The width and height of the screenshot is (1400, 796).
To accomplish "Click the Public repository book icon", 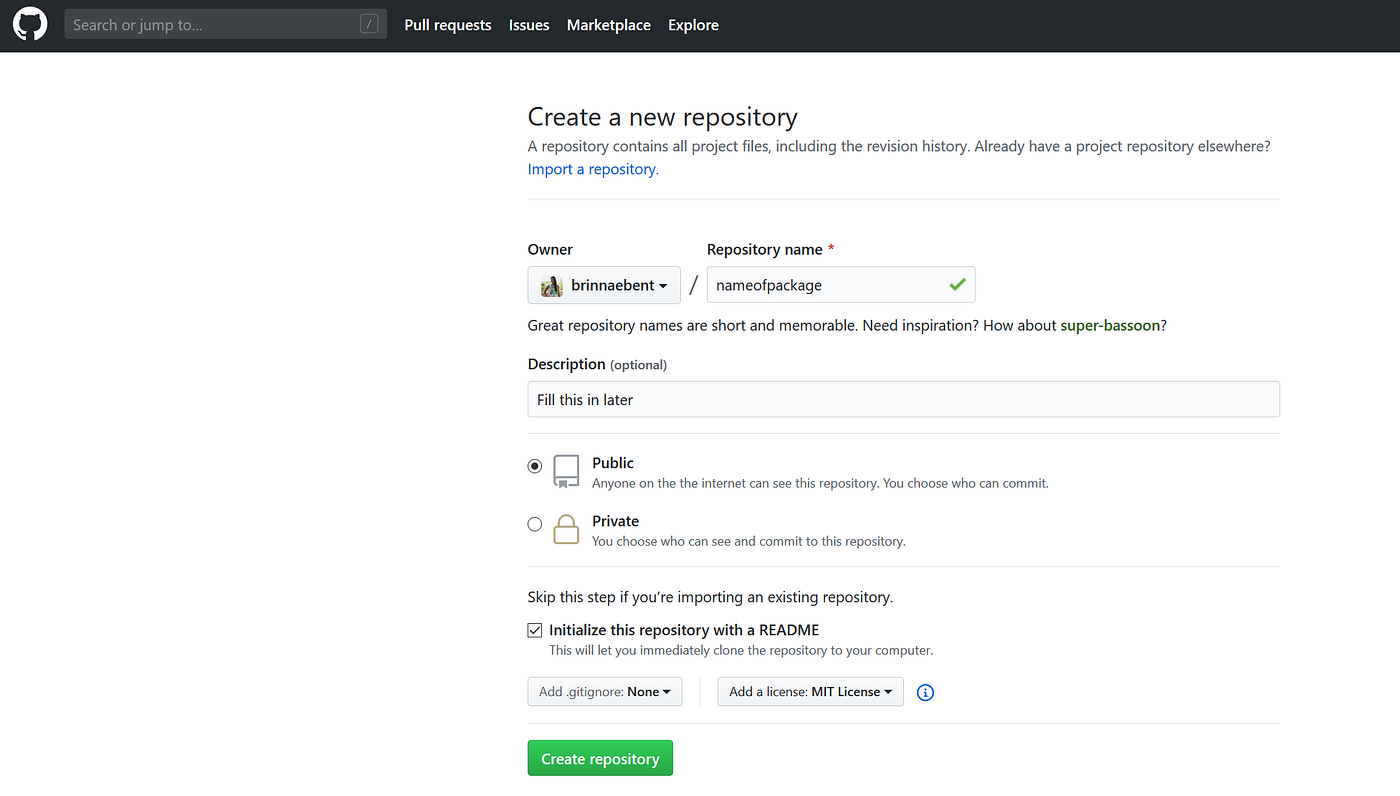I will pyautogui.click(x=566, y=472).
